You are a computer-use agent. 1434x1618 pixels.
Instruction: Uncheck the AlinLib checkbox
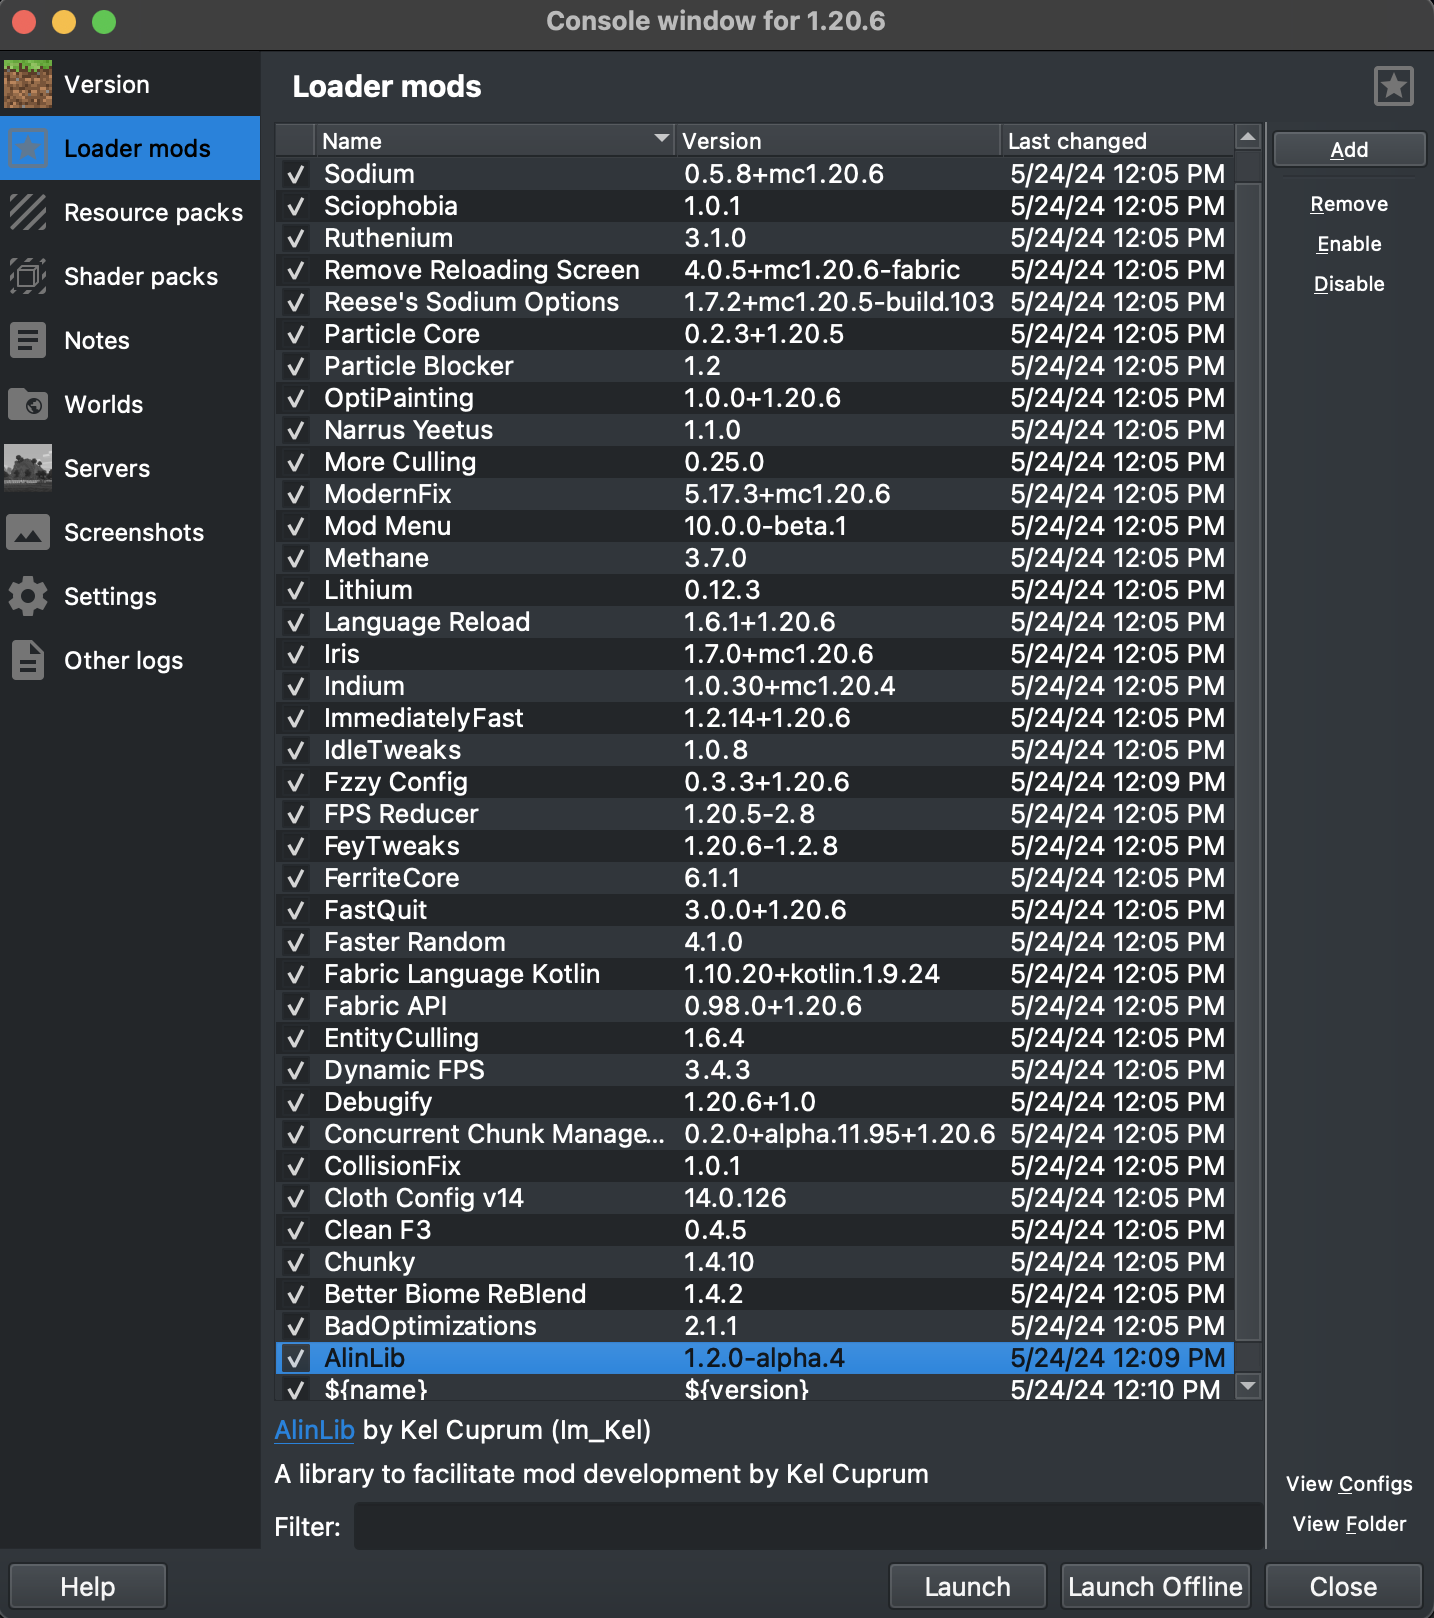pyautogui.click(x=296, y=1358)
